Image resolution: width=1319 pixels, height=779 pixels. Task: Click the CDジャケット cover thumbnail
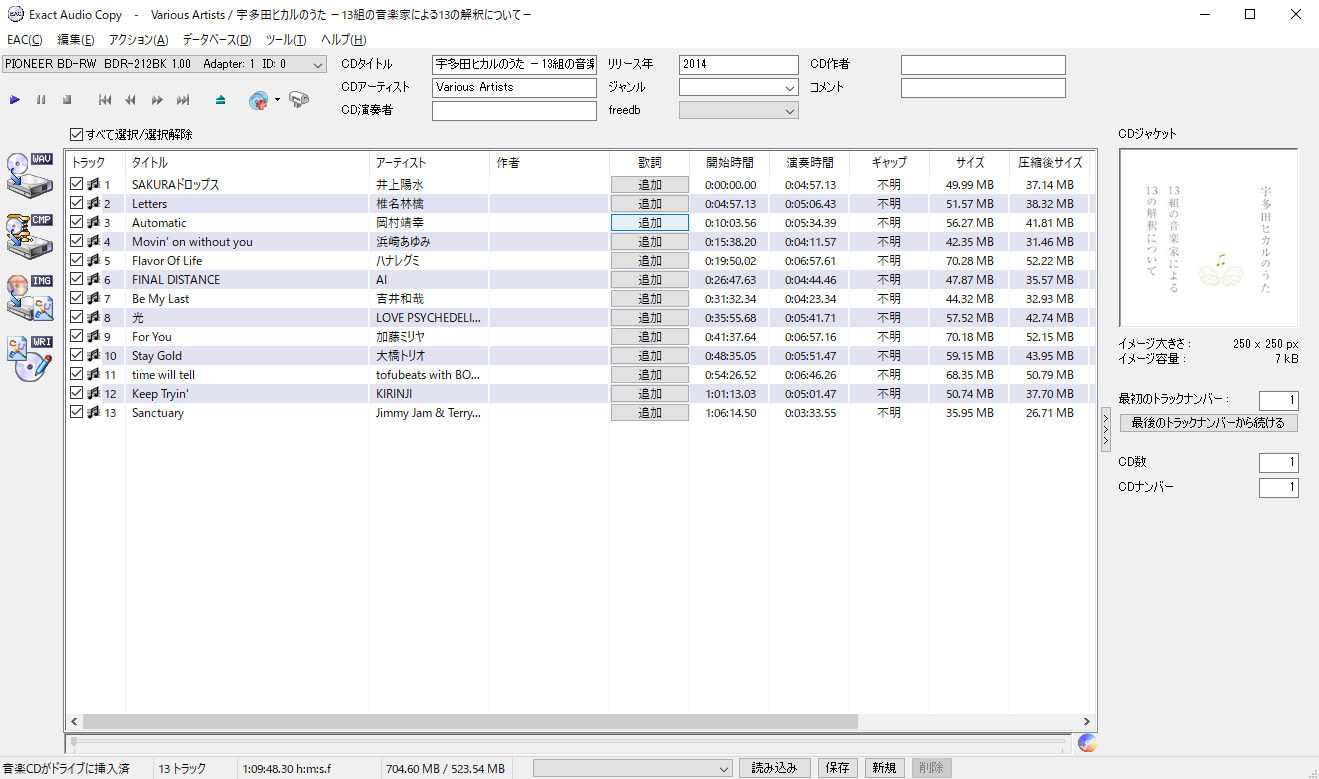tap(1208, 237)
